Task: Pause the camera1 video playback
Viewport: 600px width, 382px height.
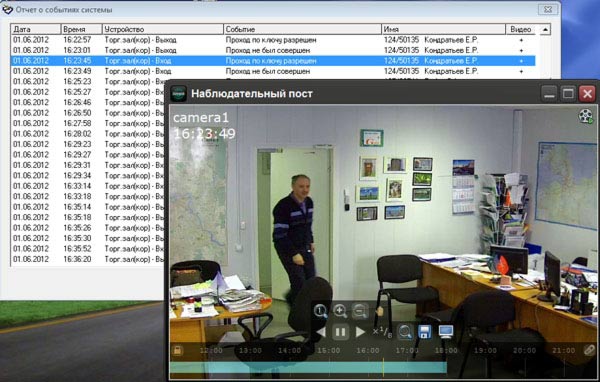Action: tap(340, 332)
